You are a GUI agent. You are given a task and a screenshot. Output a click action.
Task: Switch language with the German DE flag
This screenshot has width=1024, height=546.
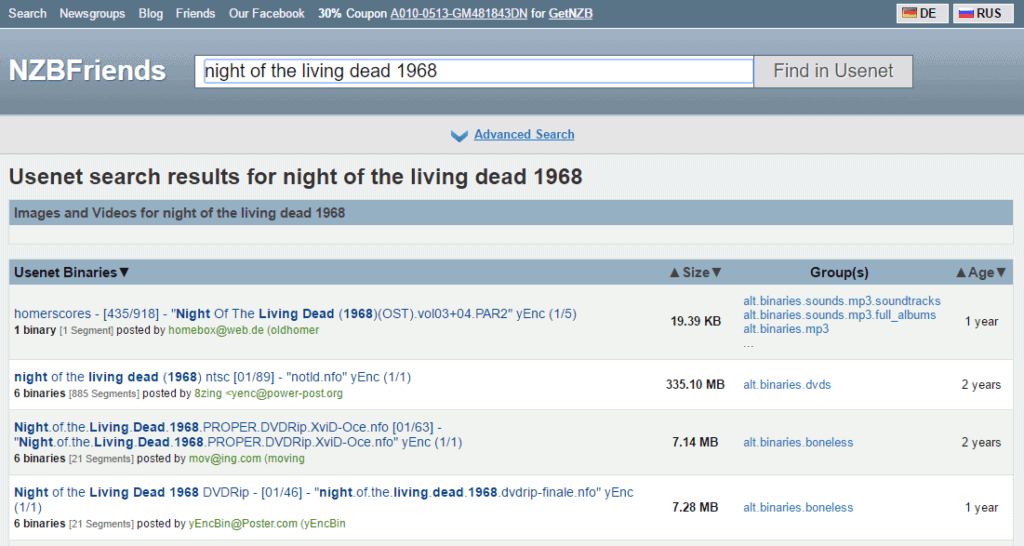point(922,13)
